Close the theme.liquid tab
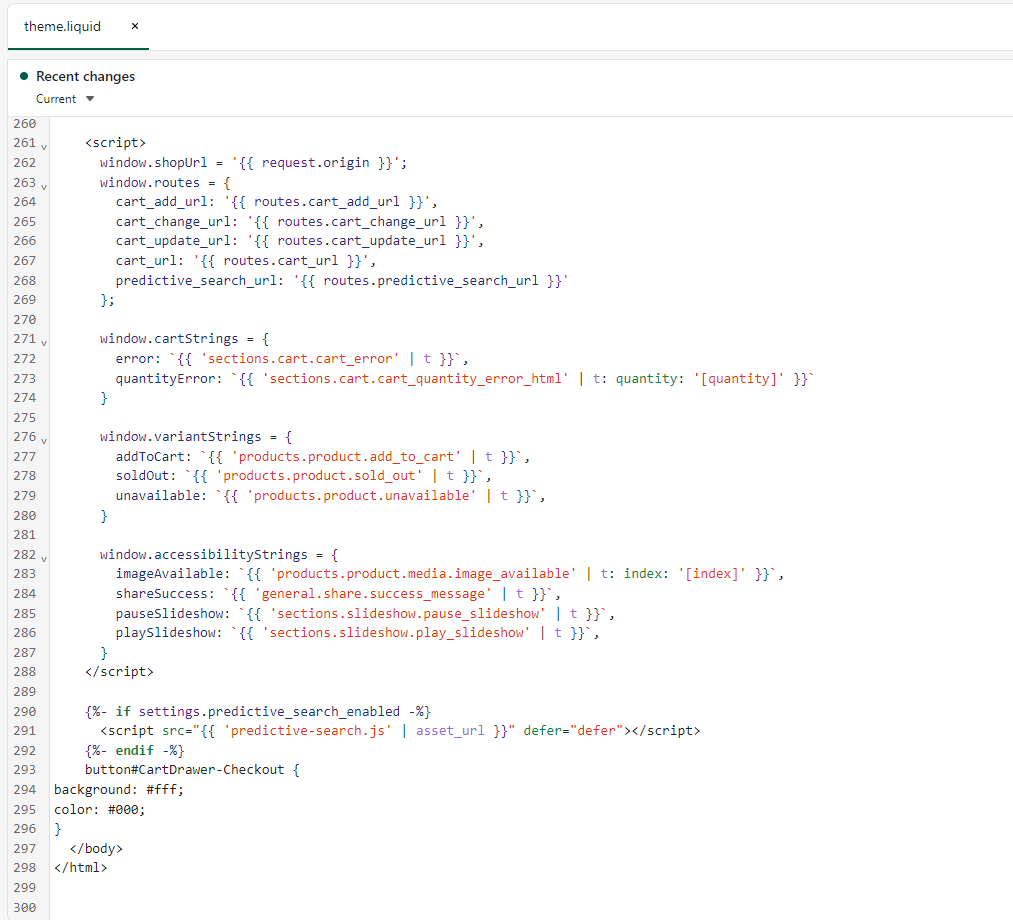The image size is (1013, 920). point(135,26)
